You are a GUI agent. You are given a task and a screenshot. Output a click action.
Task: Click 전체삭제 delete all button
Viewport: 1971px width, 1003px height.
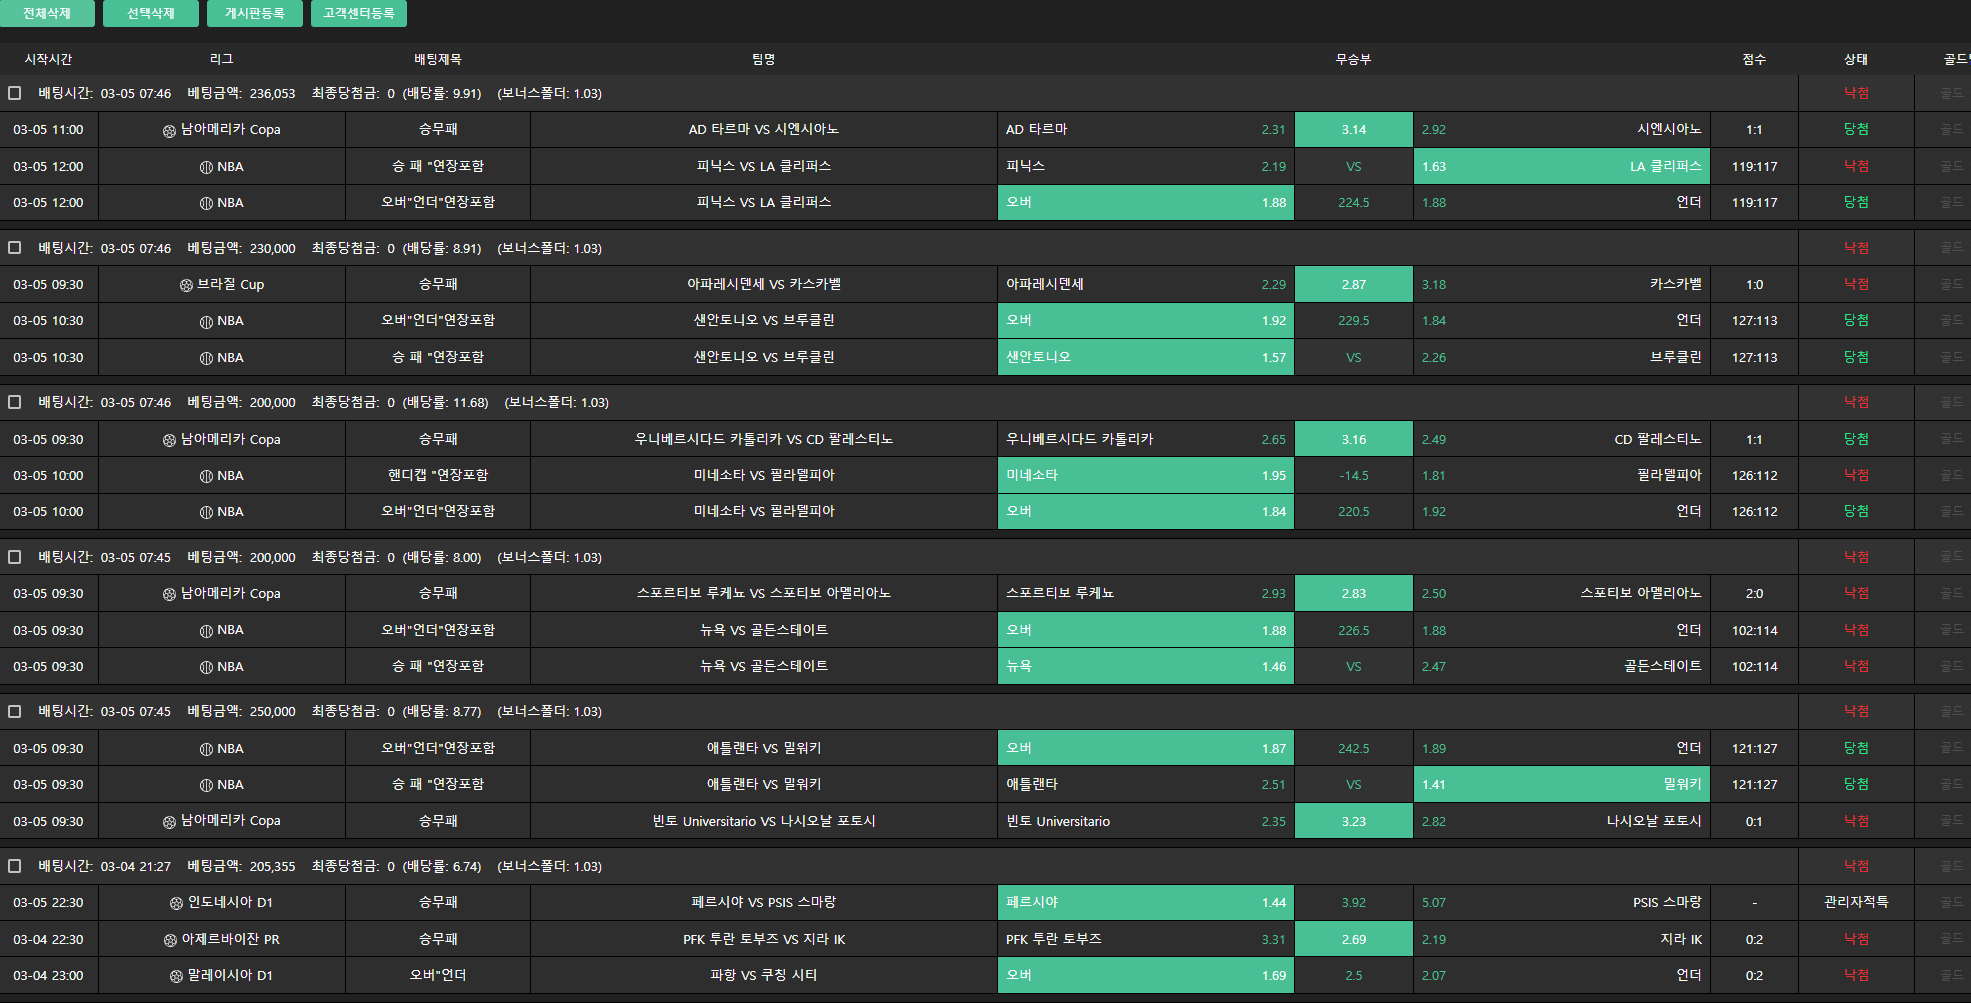tap(47, 14)
